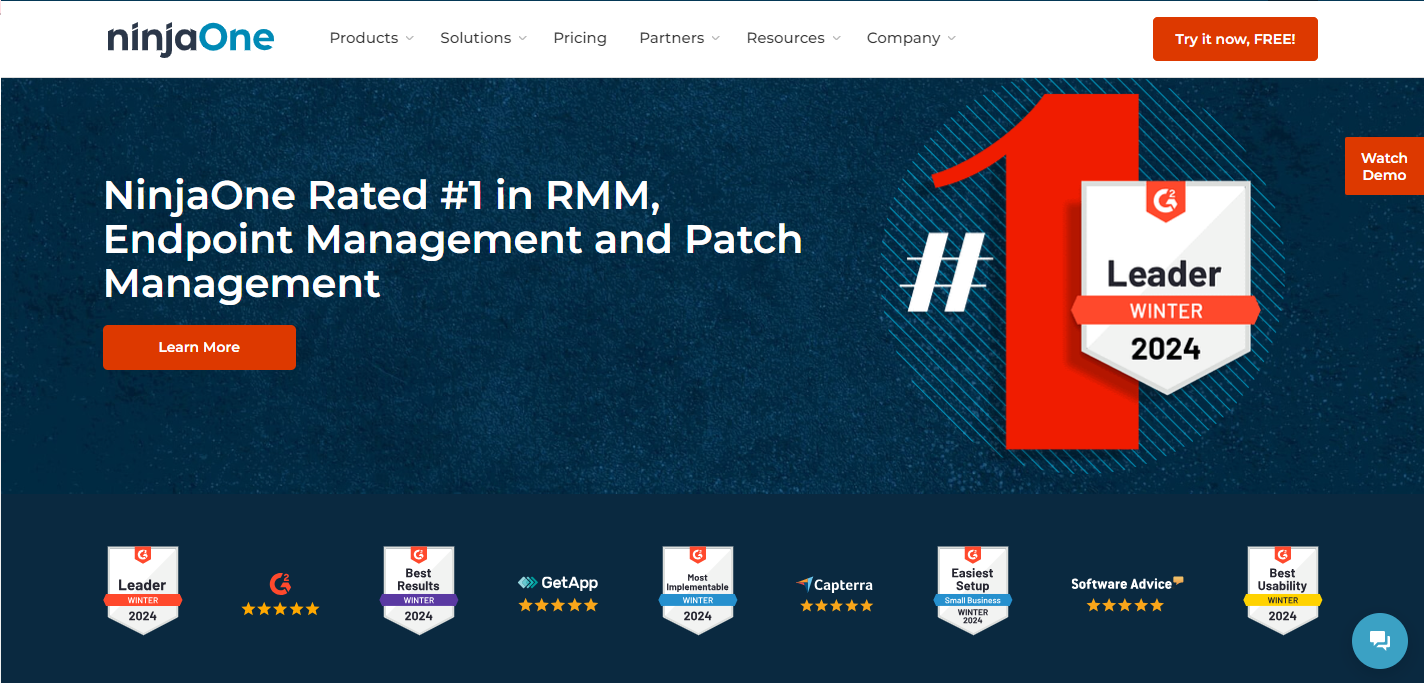The width and height of the screenshot is (1424, 683).
Task: Expand the Company menu chevron
Action: 951,38
